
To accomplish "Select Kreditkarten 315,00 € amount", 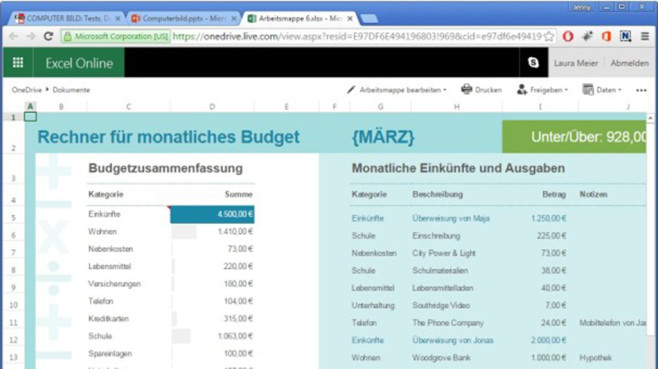I will (238, 319).
